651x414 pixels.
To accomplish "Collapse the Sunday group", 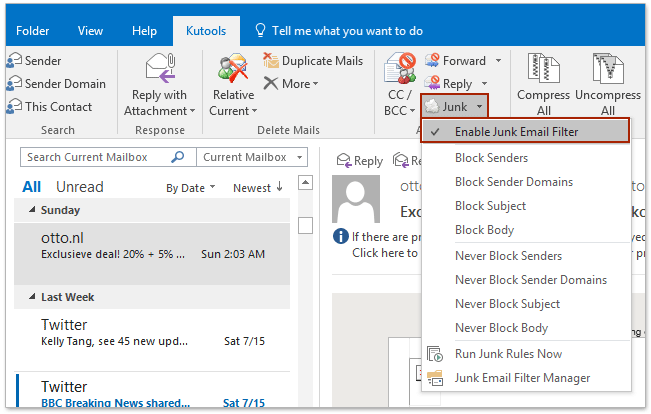I will [32, 210].
